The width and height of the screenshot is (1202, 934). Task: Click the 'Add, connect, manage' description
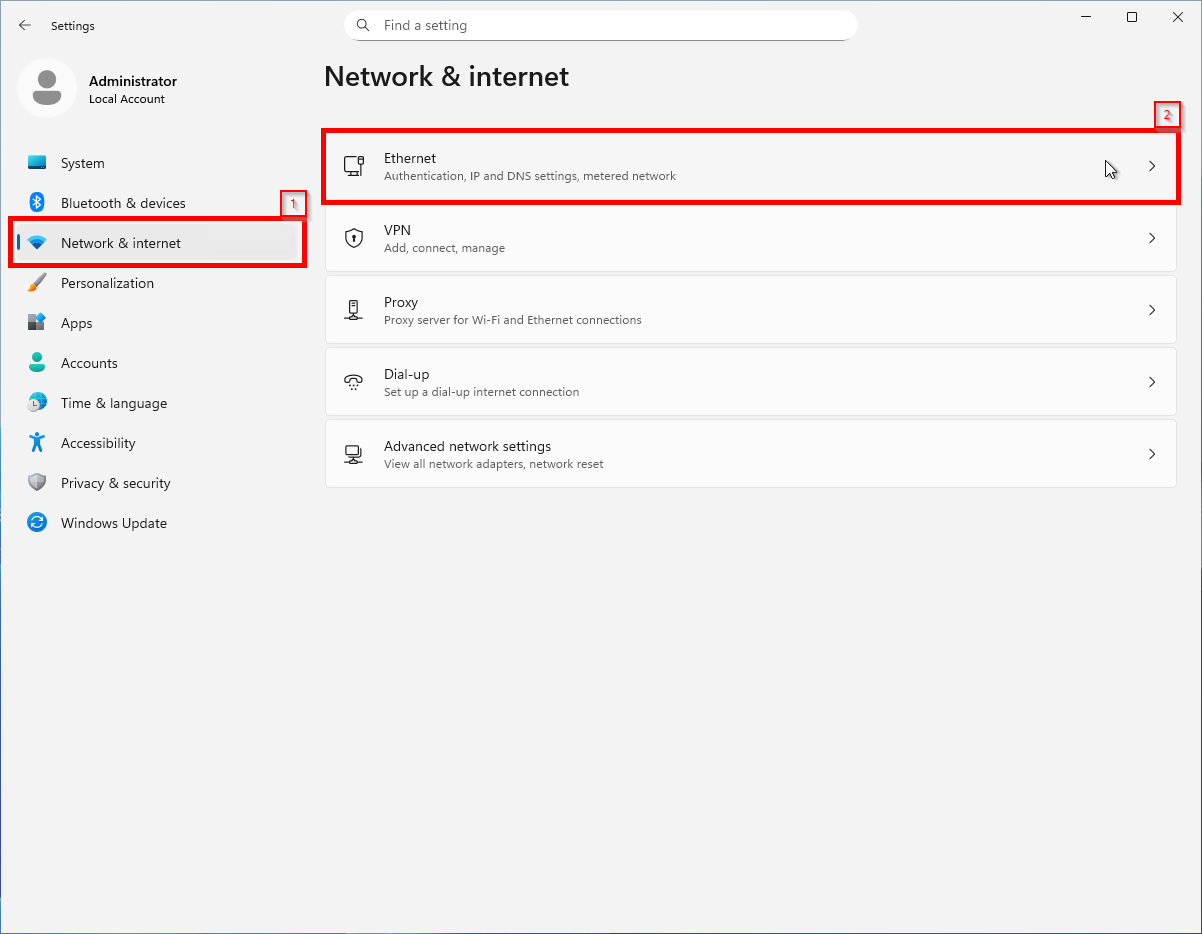[444, 248]
